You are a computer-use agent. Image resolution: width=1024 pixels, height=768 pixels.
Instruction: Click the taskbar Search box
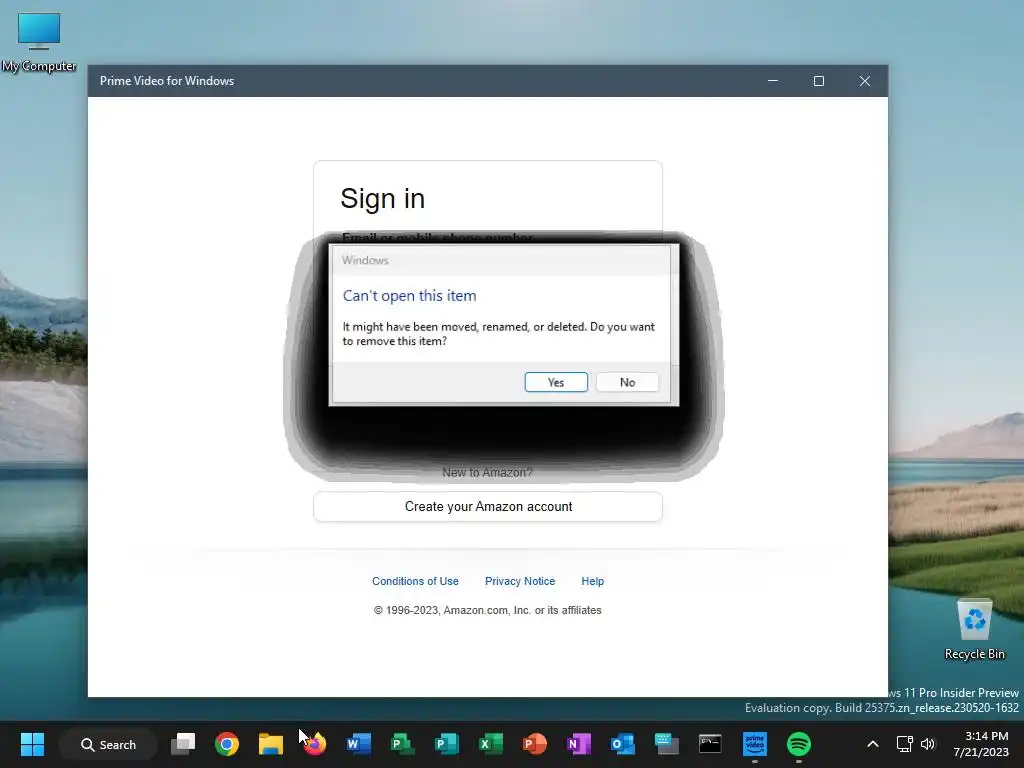[x=108, y=744]
